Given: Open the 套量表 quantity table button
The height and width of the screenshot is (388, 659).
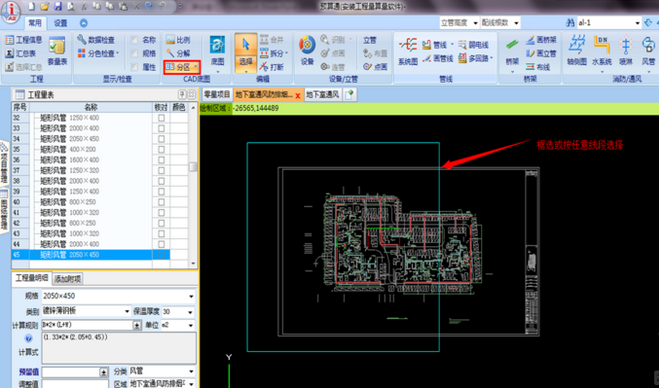Looking at the screenshot, I should 58,51.
